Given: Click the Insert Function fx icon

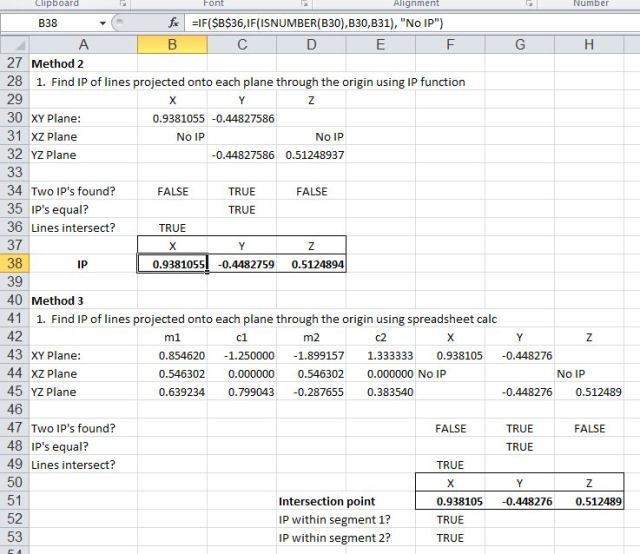Looking at the screenshot, I should (x=173, y=22).
